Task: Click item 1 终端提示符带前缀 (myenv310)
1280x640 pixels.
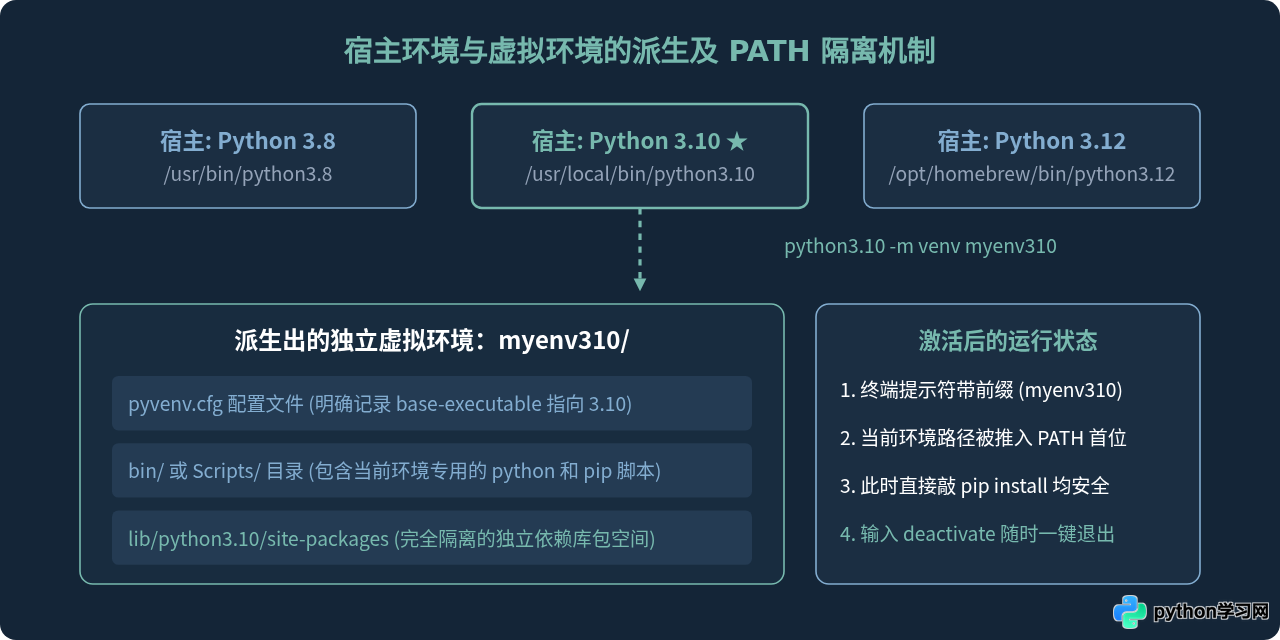Action: click(x=981, y=390)
